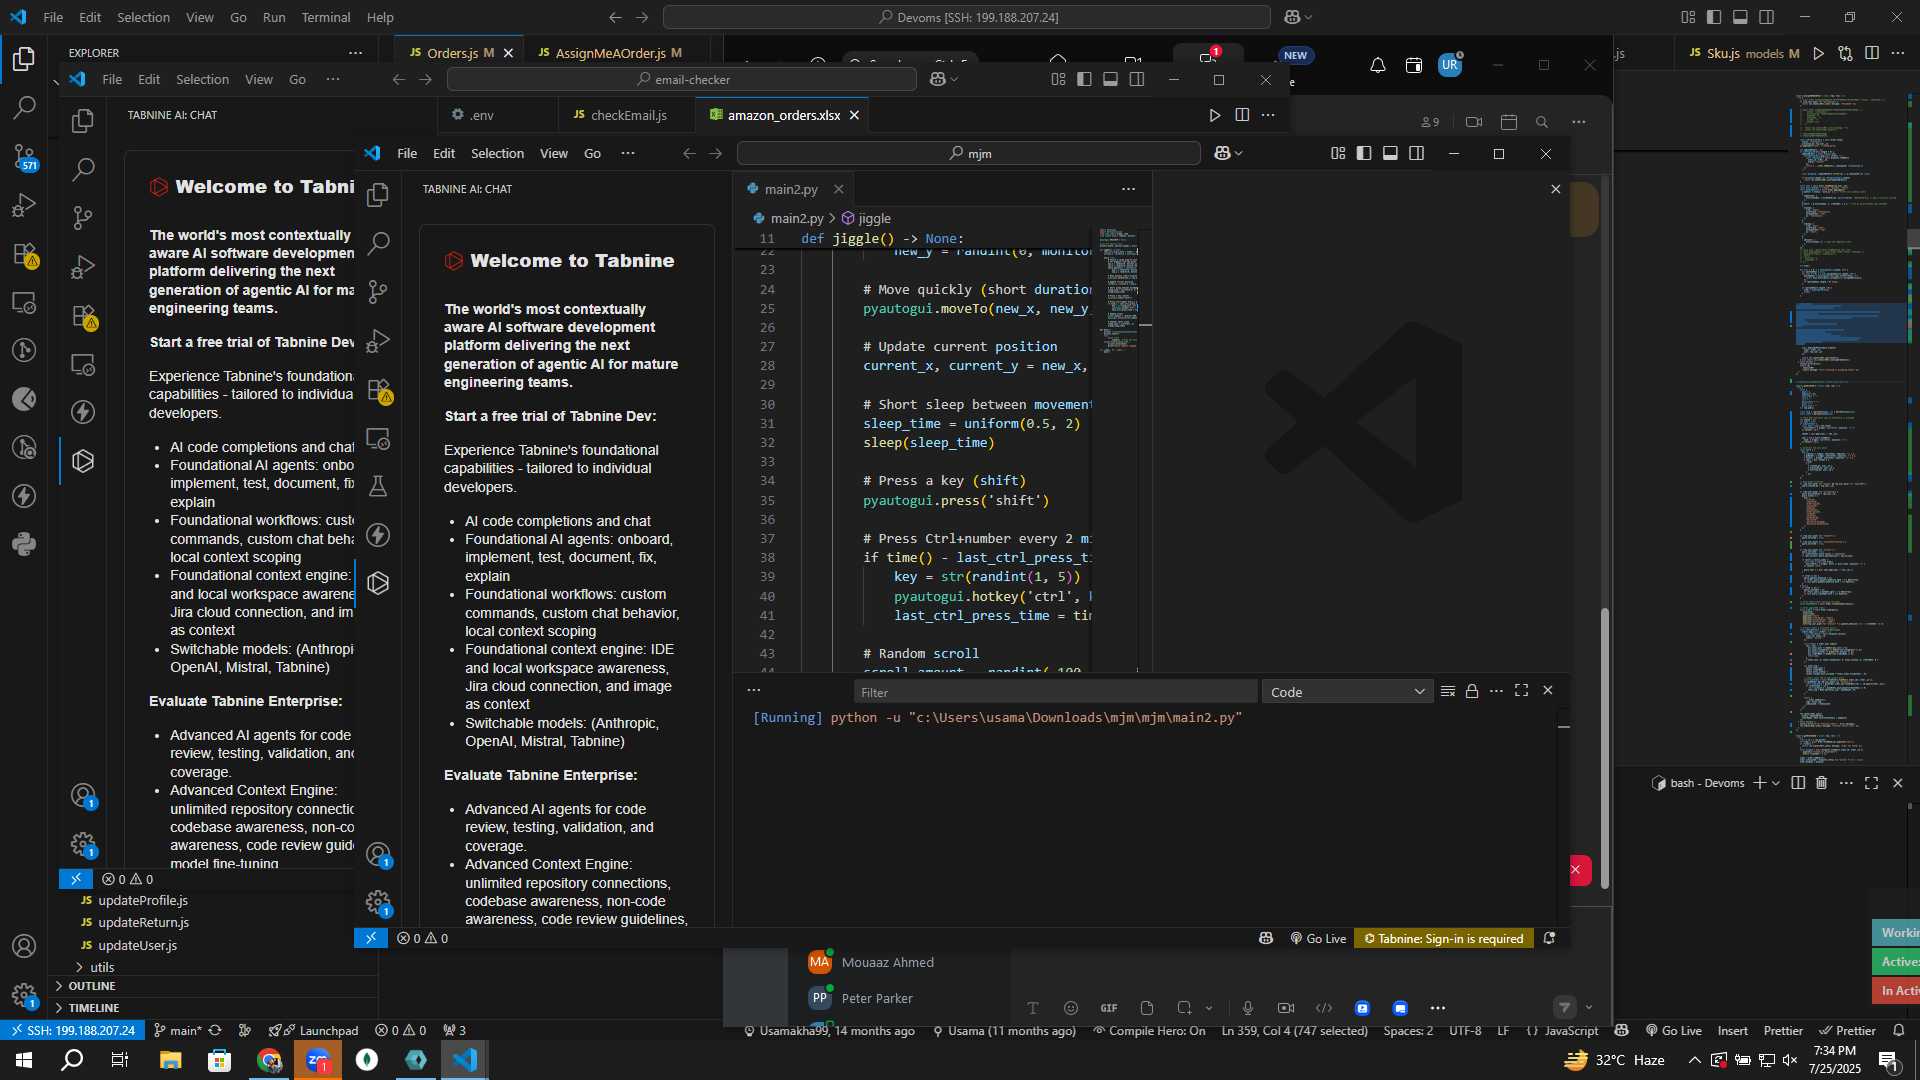Open microphone icon in the chat toolbar
Screen dimensions: 1920x1080
(x=1247, y=1008)
